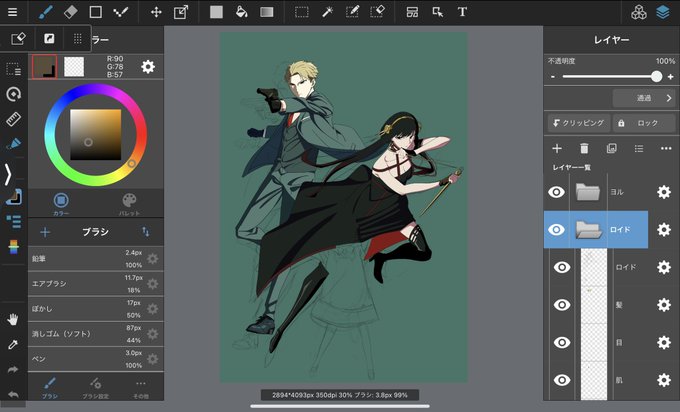
Task: Sort brushes with arrows button
Action: click(x=146, y=232)
